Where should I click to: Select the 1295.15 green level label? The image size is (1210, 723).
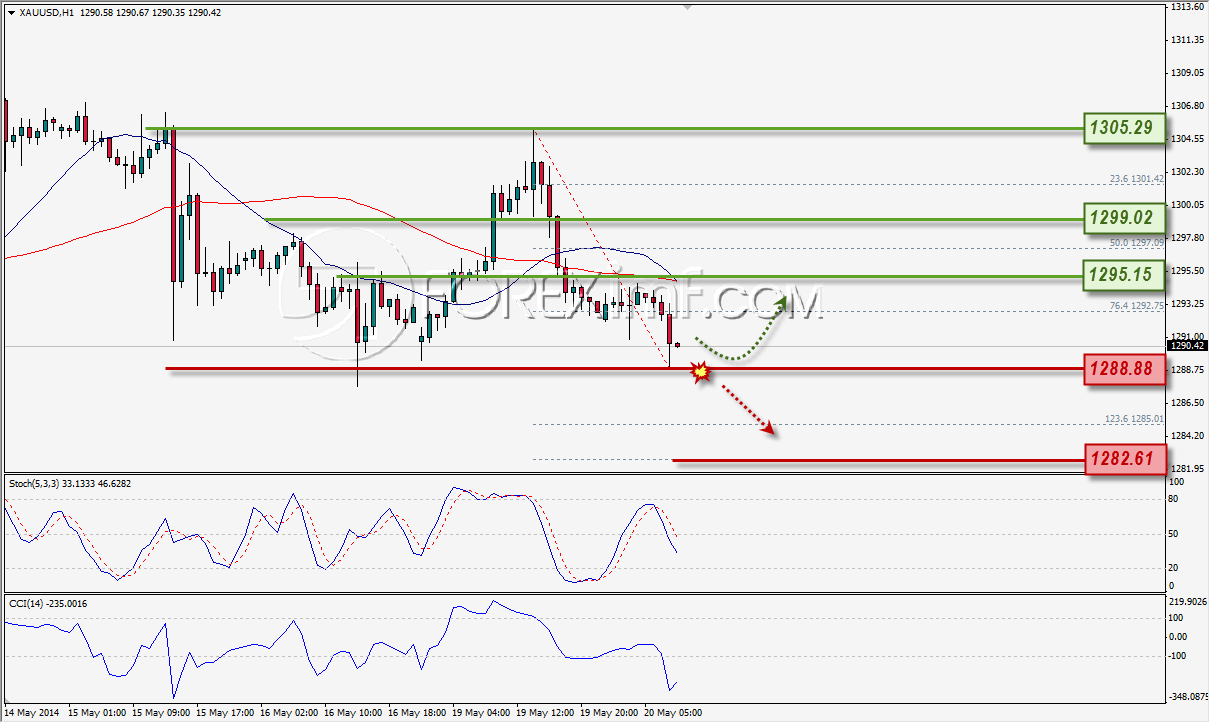(1123, 274)
